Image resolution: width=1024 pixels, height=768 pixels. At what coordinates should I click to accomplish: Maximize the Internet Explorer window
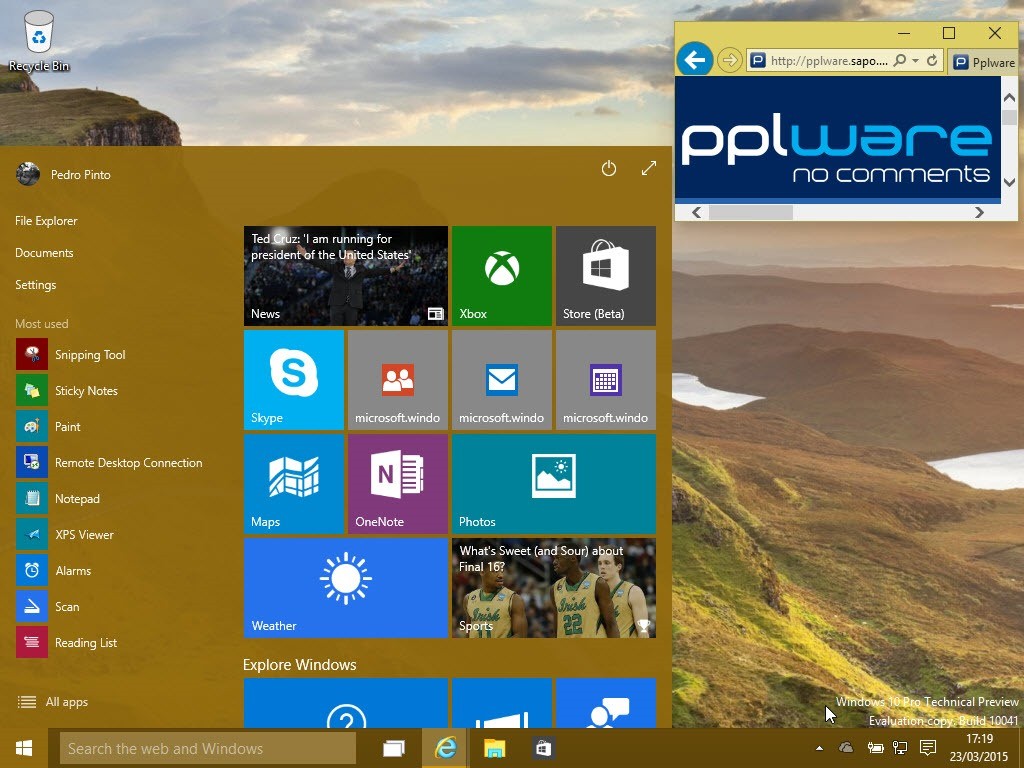[x=949, y=33]
